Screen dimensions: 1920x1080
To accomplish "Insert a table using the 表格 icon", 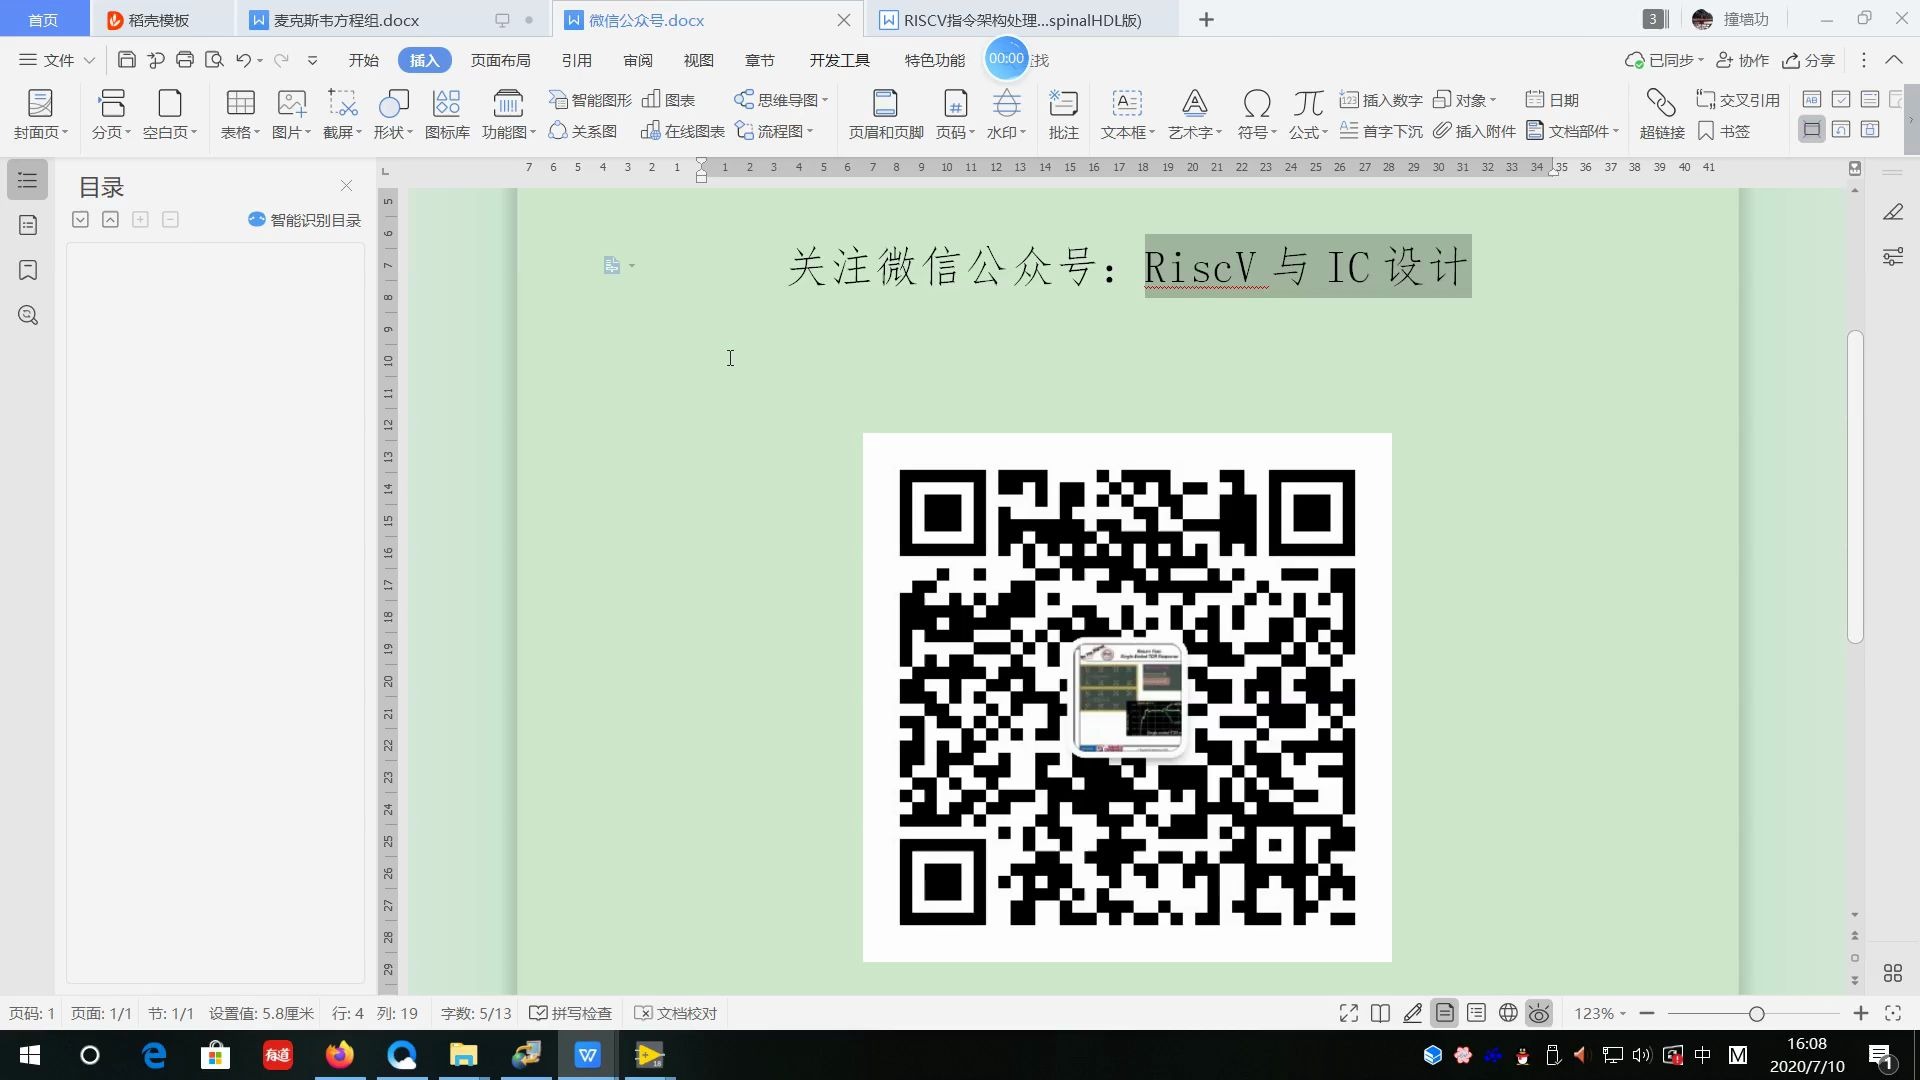I will pos(240,113).
